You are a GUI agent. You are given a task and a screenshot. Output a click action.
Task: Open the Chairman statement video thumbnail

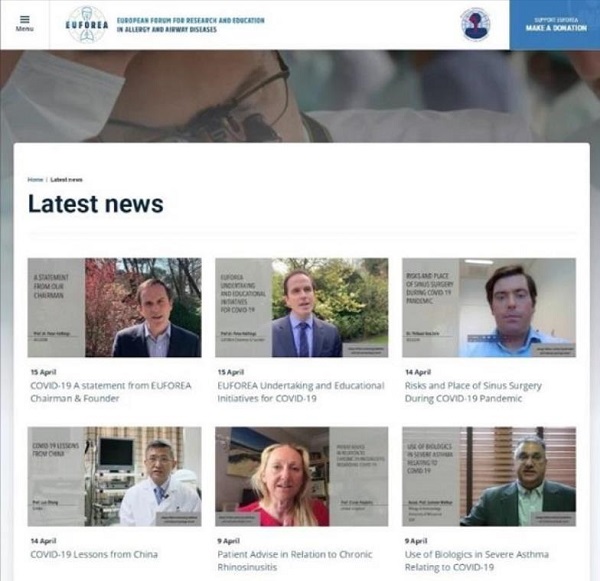tap(114, 307)
